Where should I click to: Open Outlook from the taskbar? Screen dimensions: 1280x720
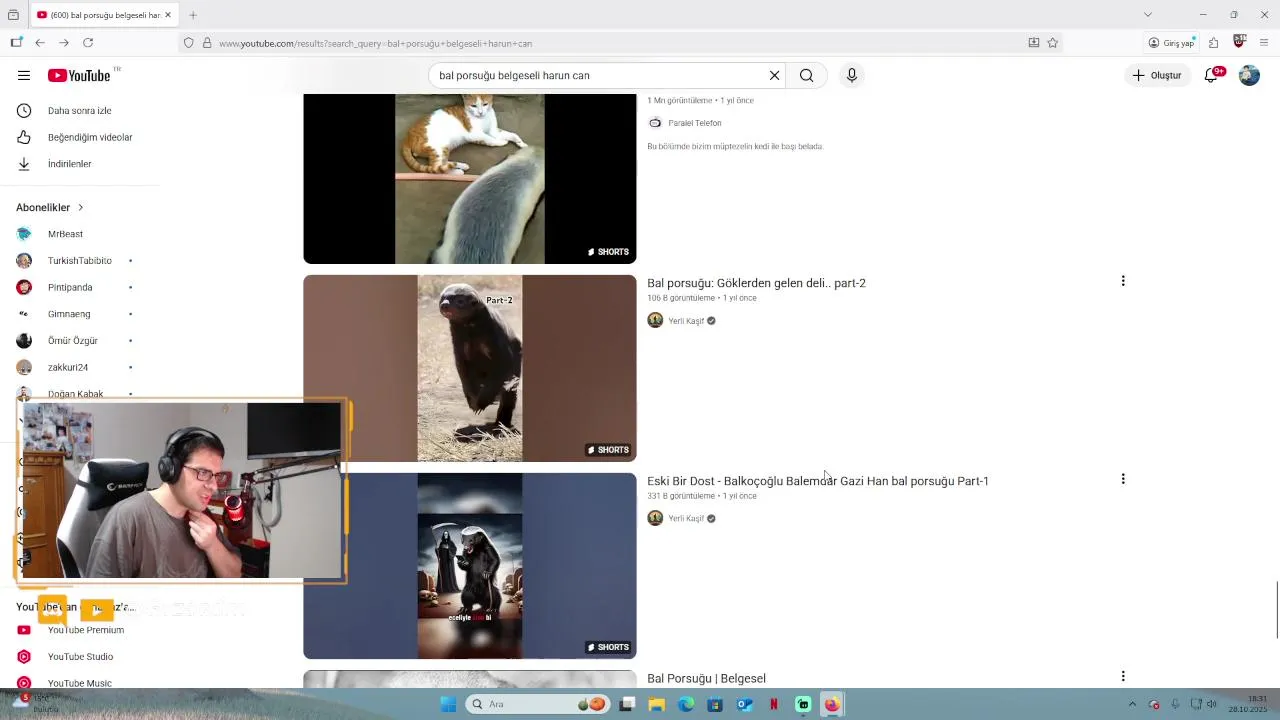coord(745,704)
